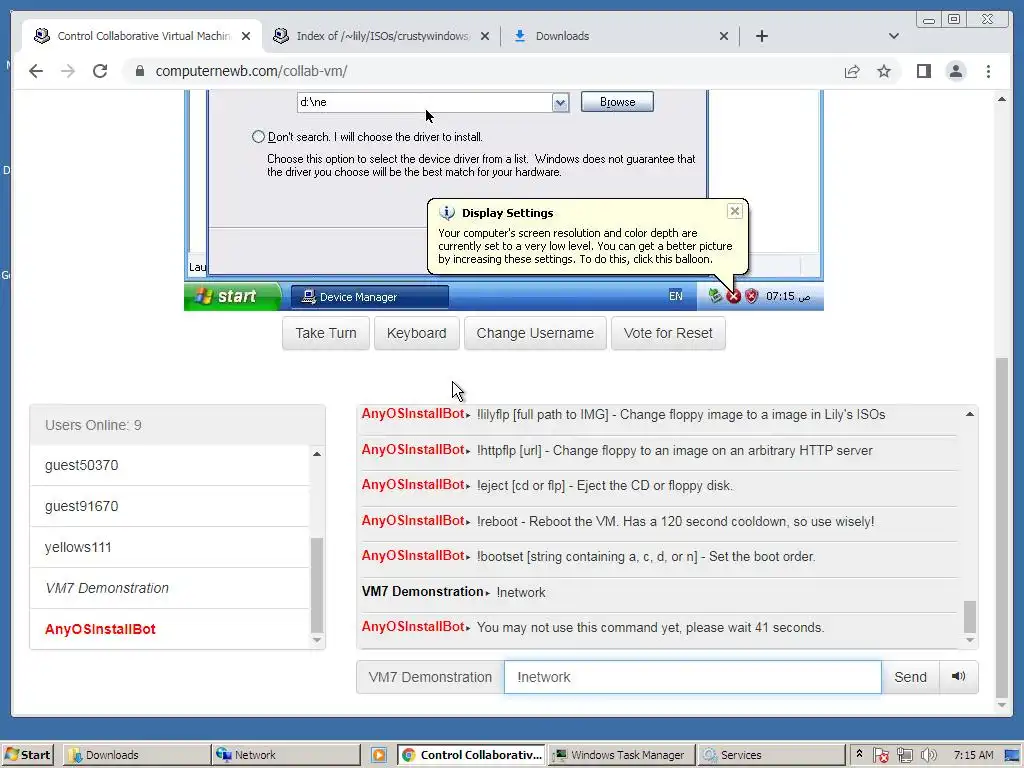Click users list scroll up arrow

pyautogui.click(x=317, y=454)
